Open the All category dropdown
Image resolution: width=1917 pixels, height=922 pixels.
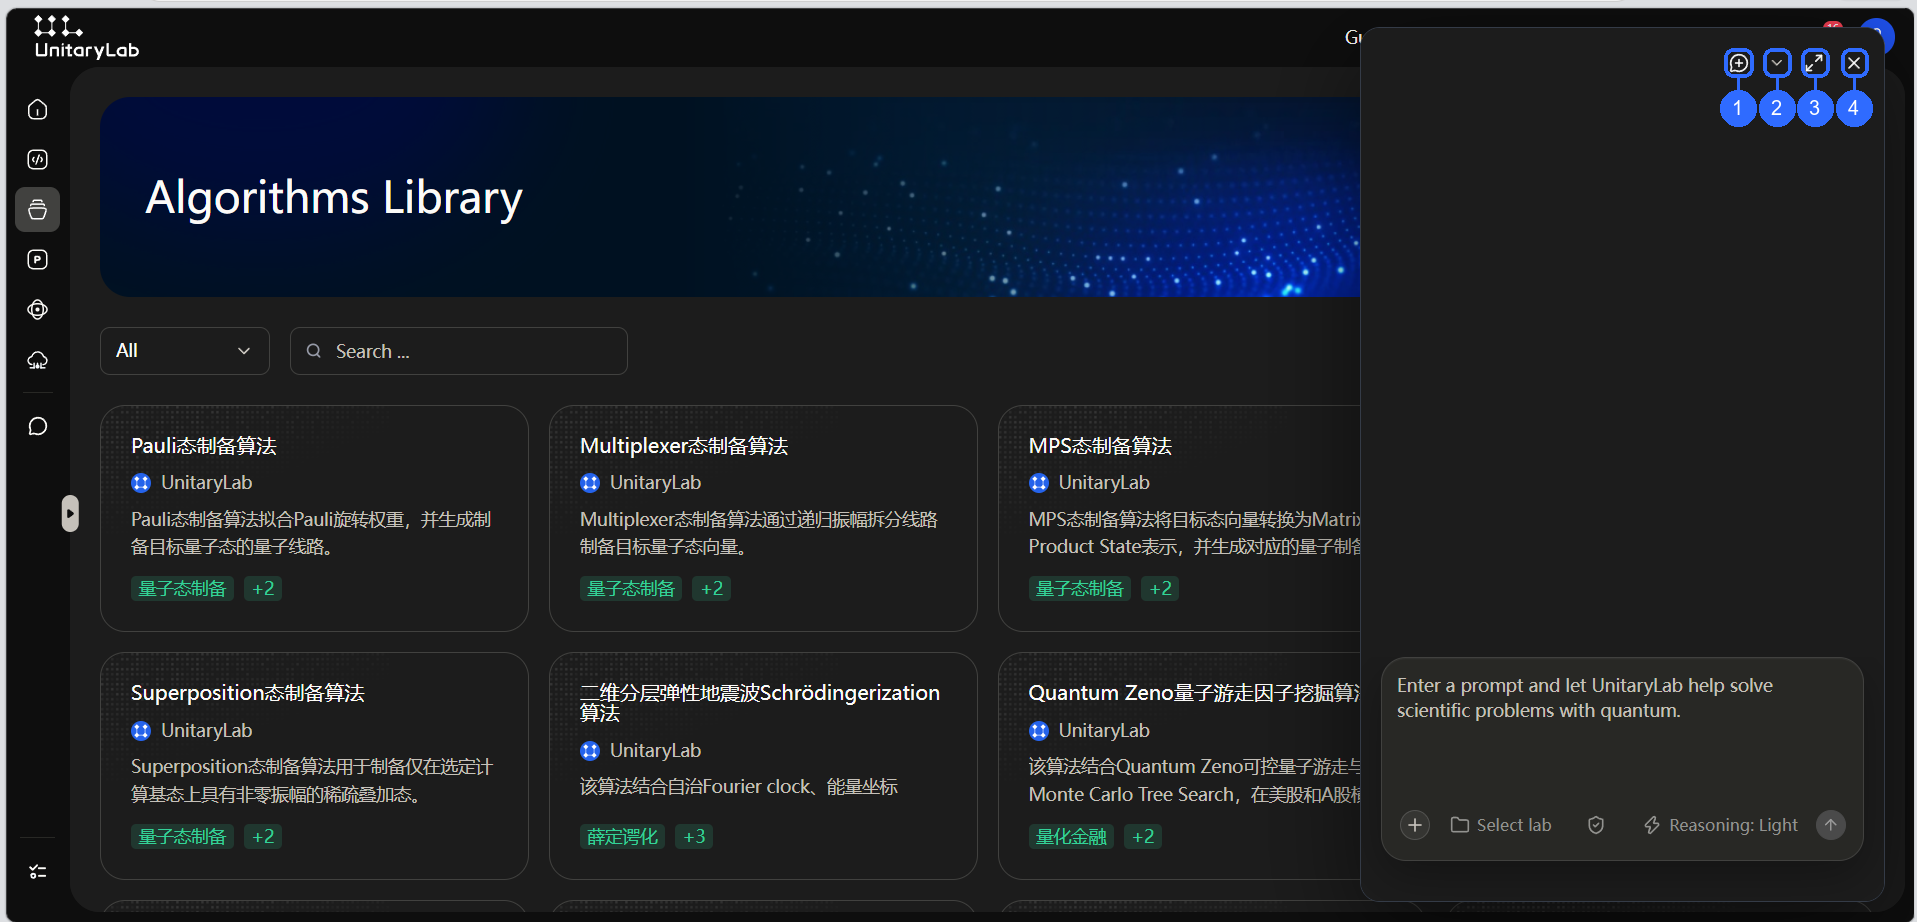[x=185, y=351]
